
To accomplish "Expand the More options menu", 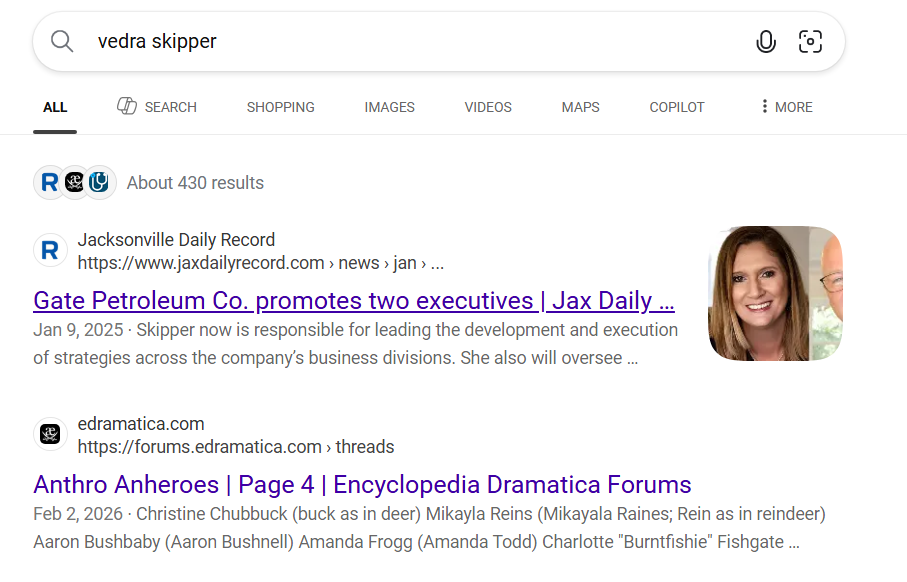I will [x=786, y=107].
